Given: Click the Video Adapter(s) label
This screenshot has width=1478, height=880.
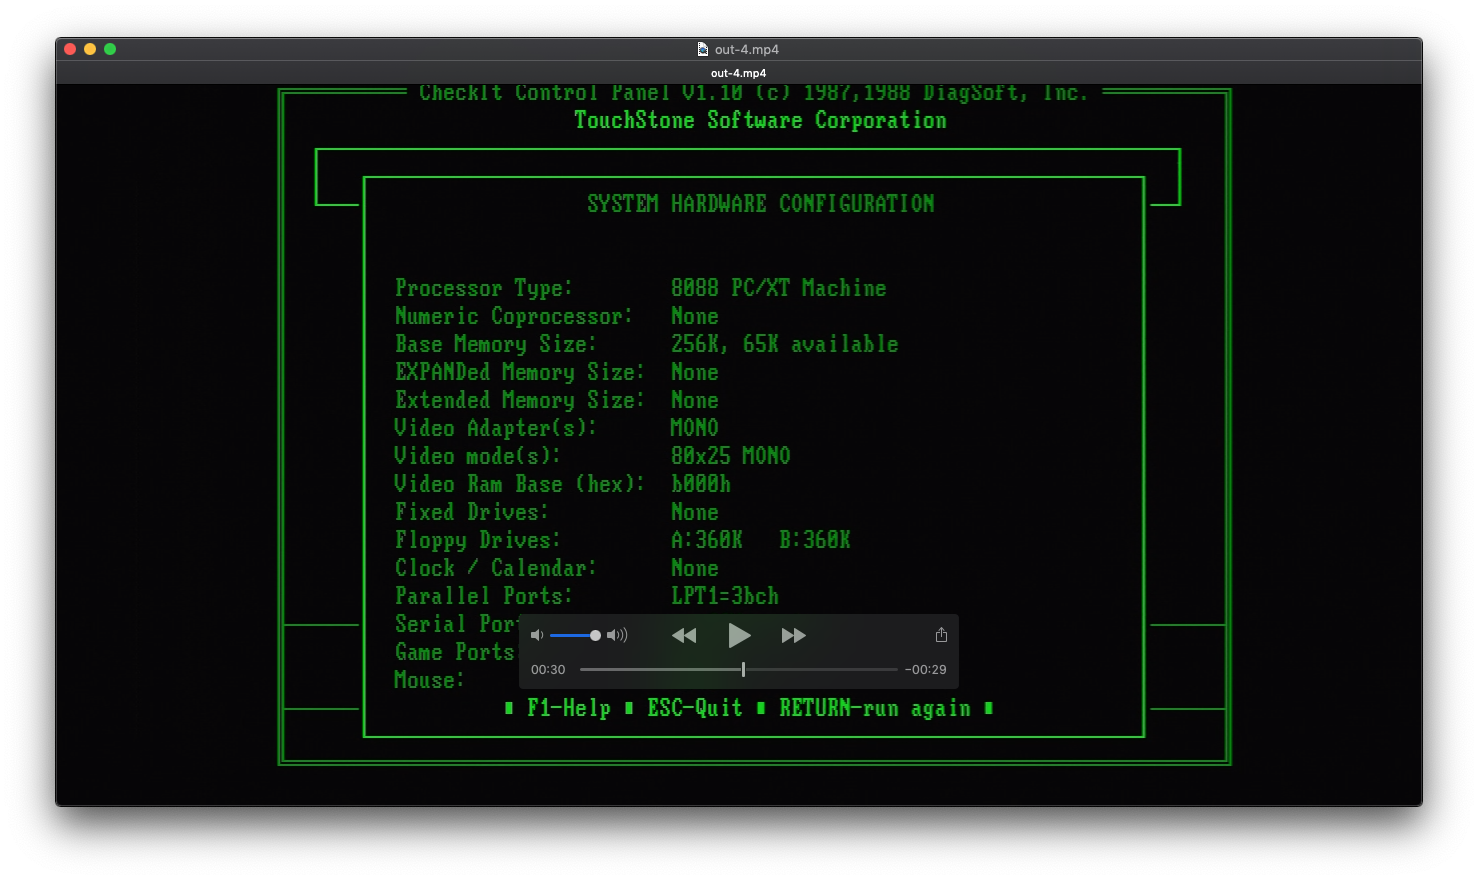Looking at the screenshot, I should click(x=496, y=428).
